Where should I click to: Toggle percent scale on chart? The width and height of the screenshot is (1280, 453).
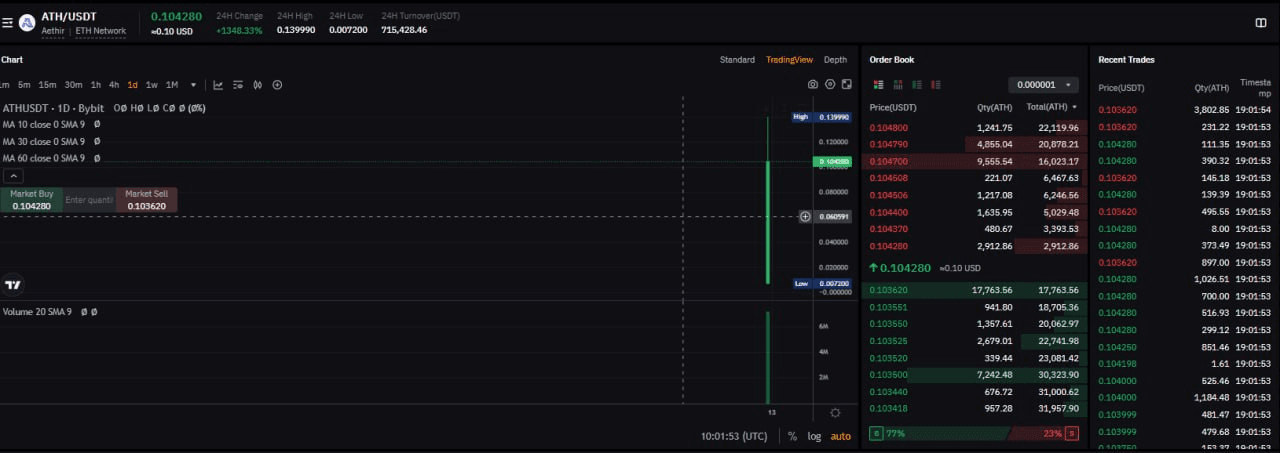pos(792,436)
